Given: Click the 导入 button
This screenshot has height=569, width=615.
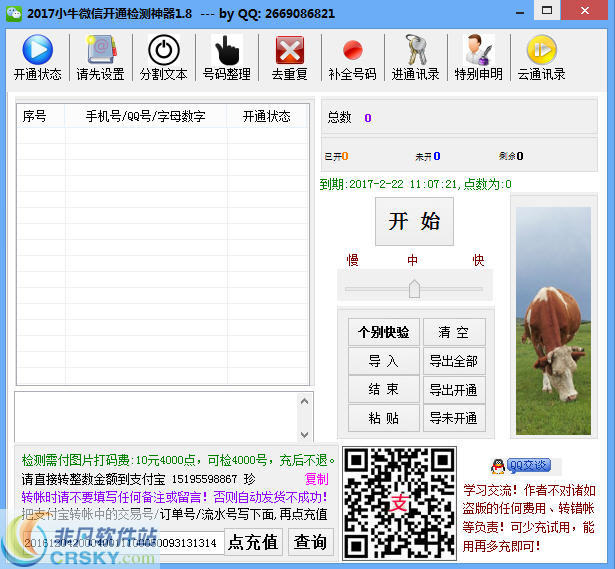Looking at the screenshot, I should (x=383, y=361).
